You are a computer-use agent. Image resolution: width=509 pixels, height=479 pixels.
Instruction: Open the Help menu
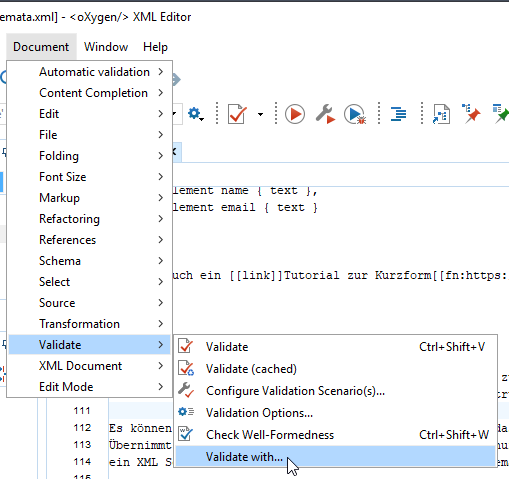coord(155,47)
